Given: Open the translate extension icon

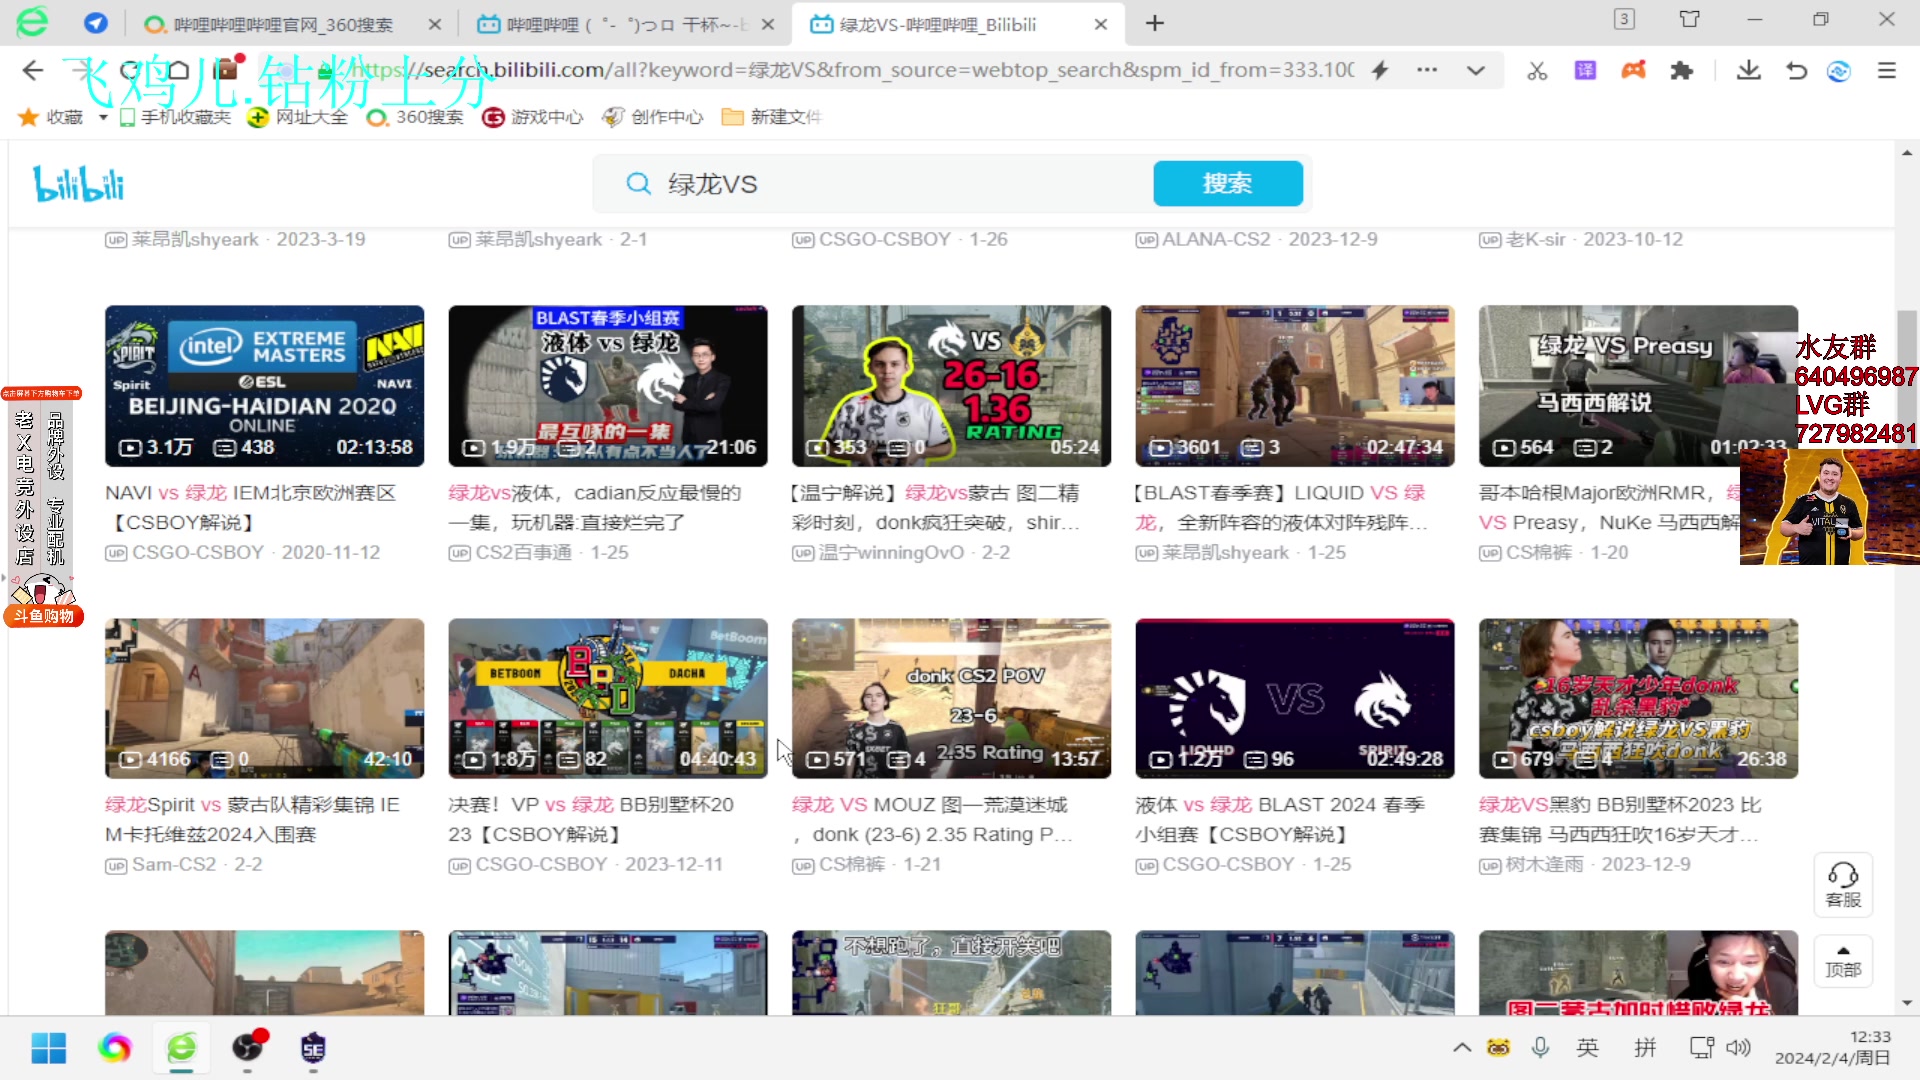Looking at the screenshot, I should pyautogui.click(x=1585, y=70).
